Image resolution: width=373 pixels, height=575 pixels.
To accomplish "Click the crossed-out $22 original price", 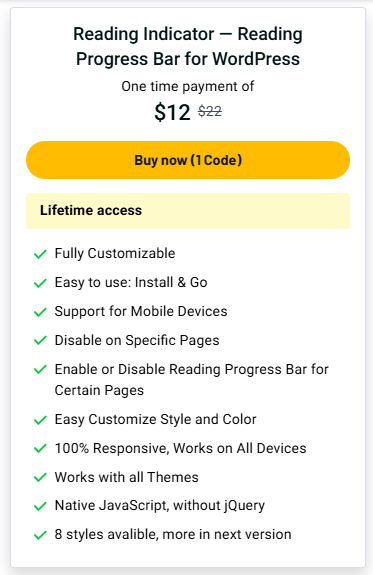I will click(x=210, y=111).
